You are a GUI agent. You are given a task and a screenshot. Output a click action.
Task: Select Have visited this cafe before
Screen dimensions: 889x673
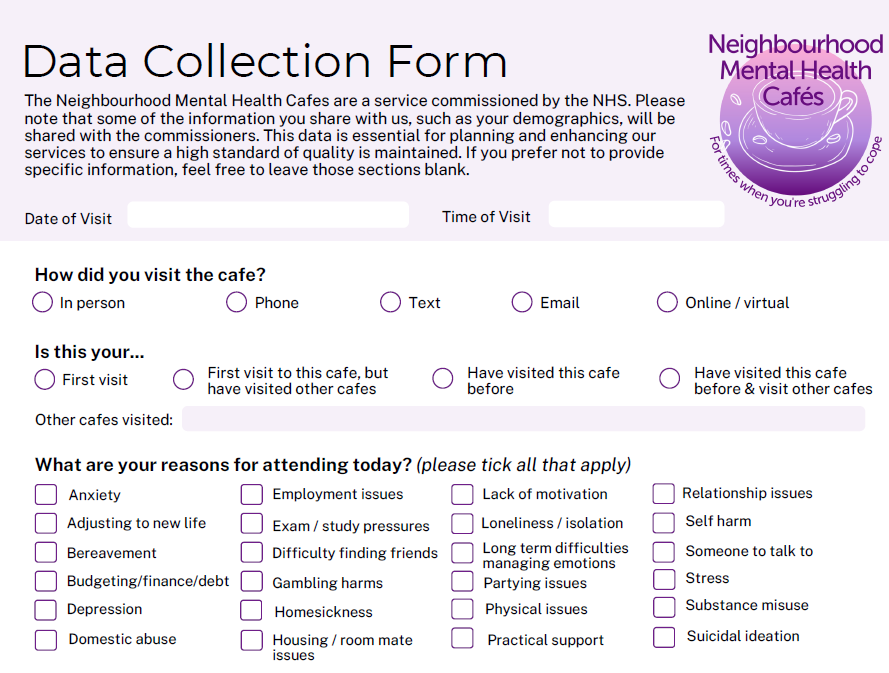(443, 379)
